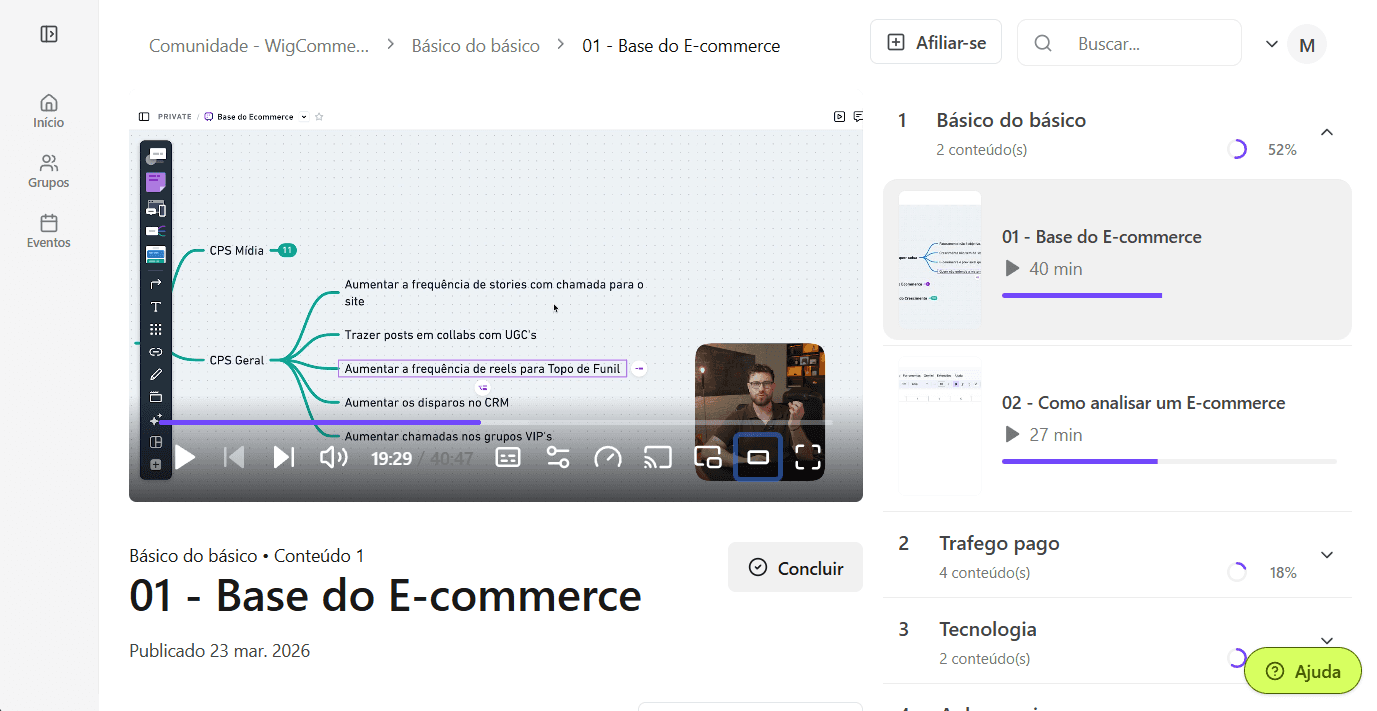Click the Trafego pago module title
This screenshot has width=1377, height=711.
(x=999, y=543)
